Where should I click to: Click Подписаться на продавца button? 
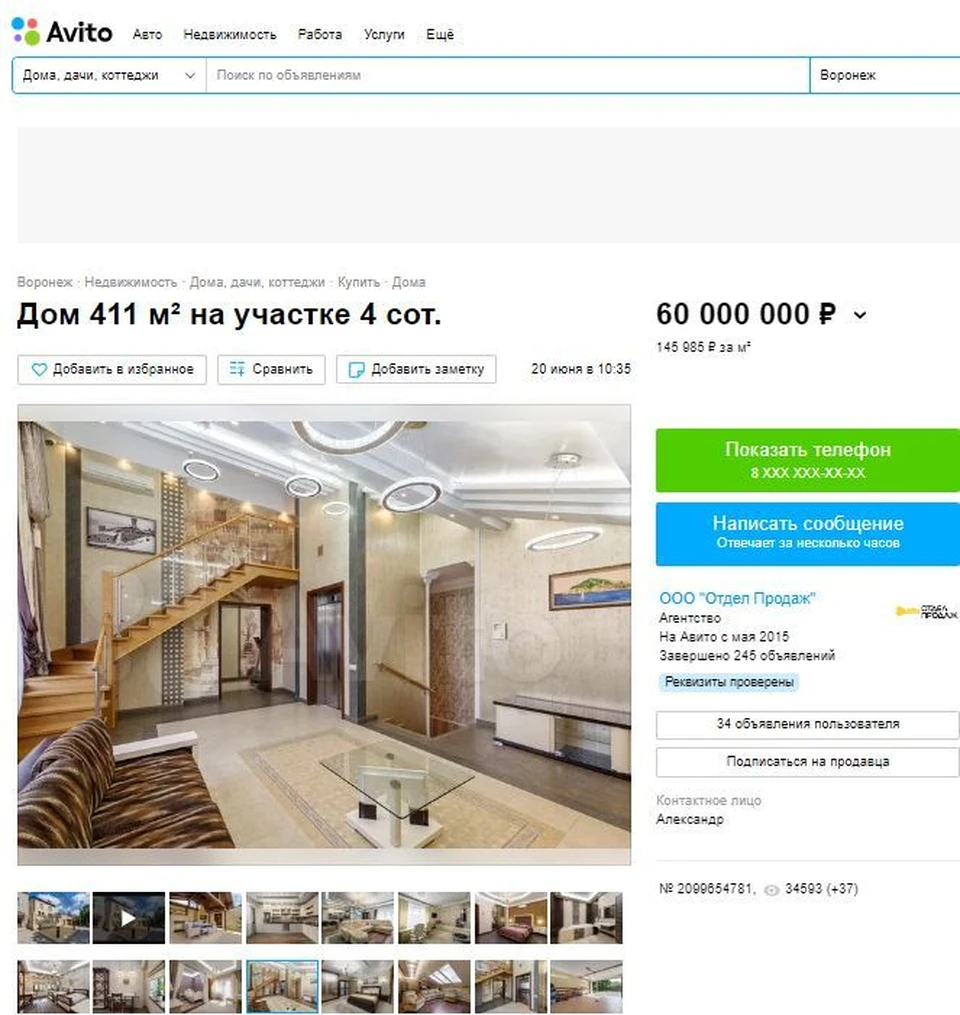(807, 762)
